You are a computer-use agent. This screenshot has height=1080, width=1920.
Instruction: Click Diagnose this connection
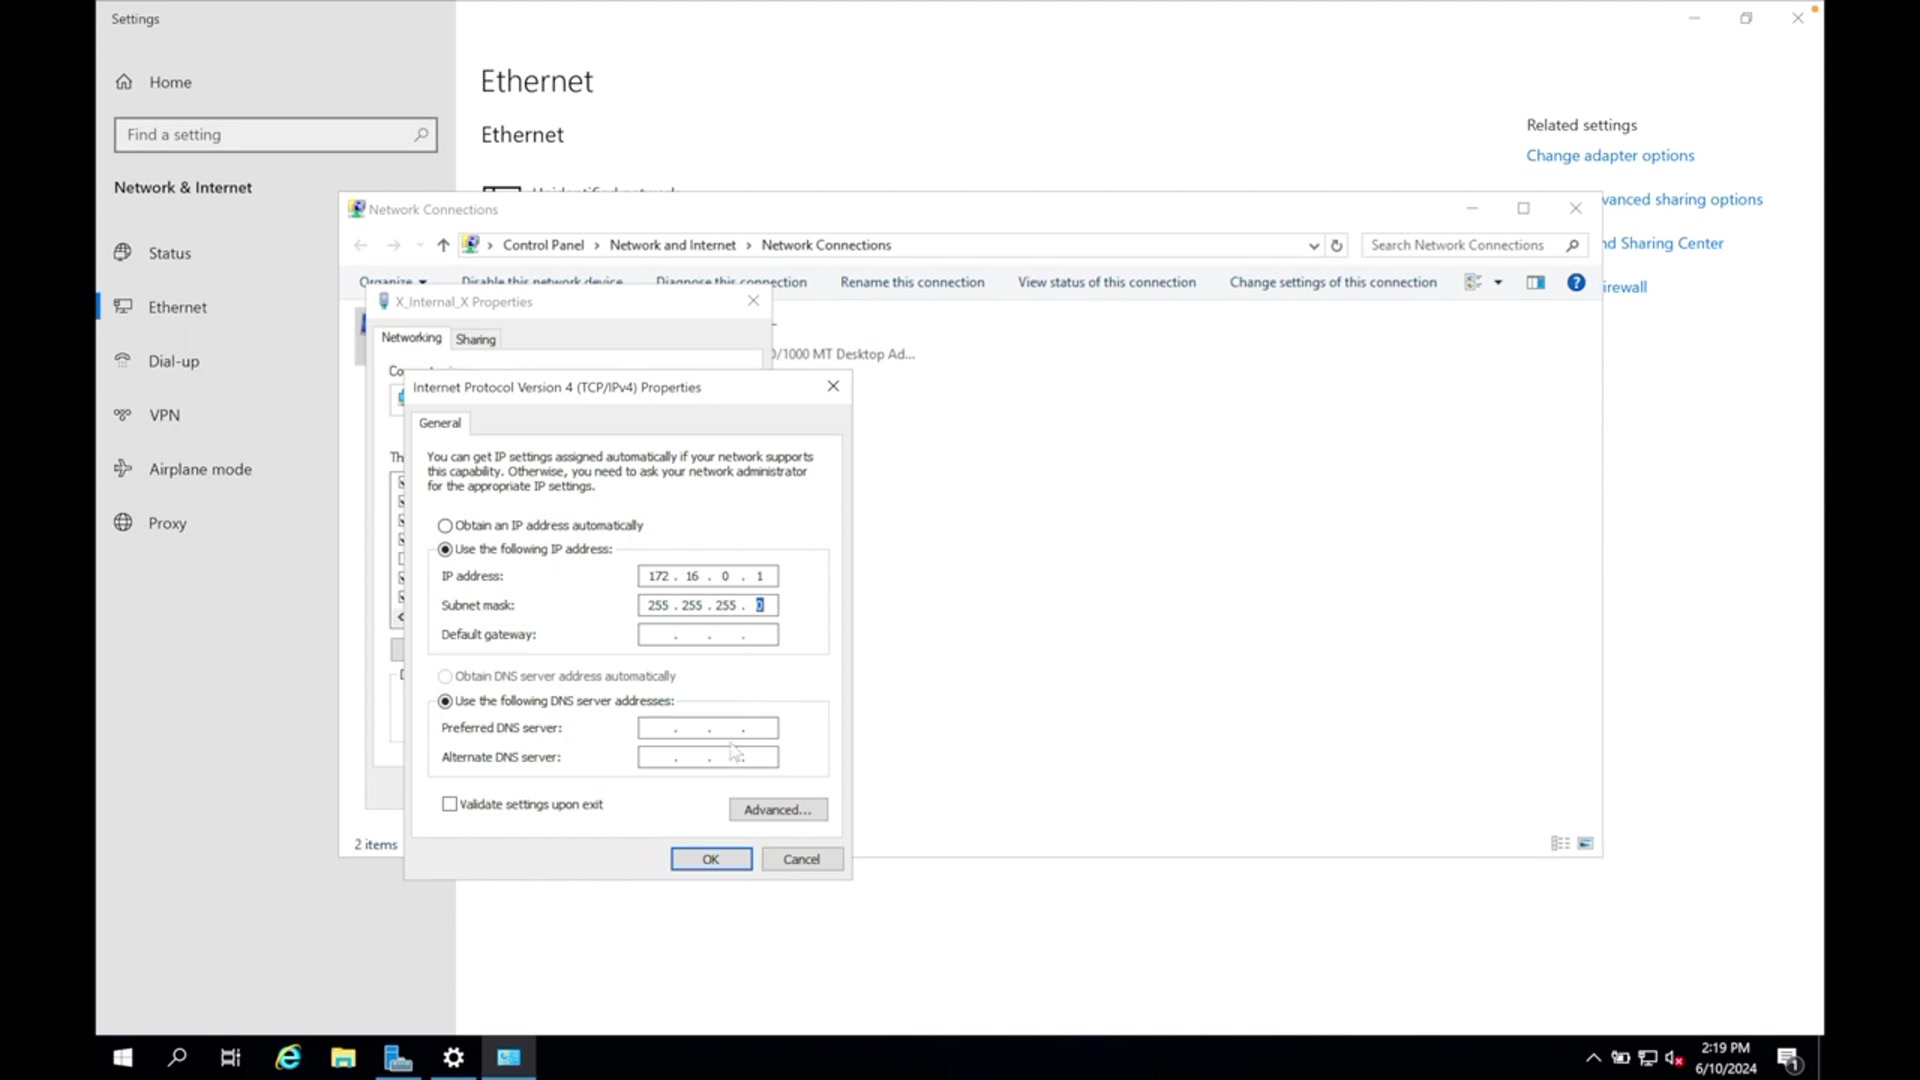click(731, 282)
